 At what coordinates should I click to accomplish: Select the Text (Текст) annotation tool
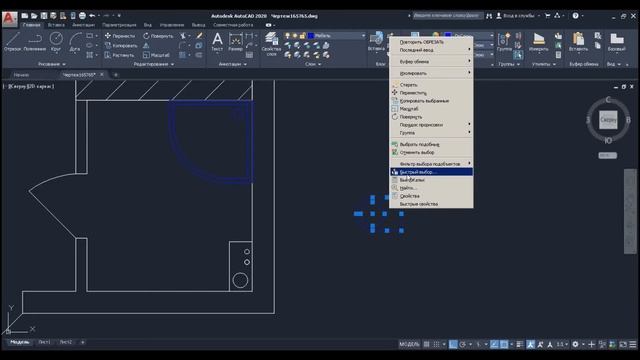(x=217, y=42)
